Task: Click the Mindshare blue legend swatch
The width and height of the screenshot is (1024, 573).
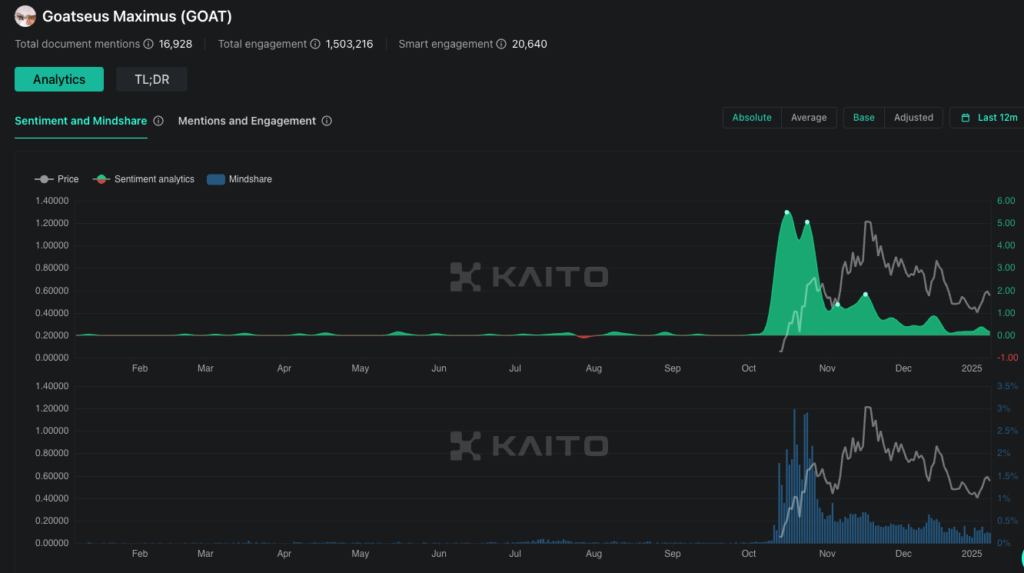Action: coord(216,179)
